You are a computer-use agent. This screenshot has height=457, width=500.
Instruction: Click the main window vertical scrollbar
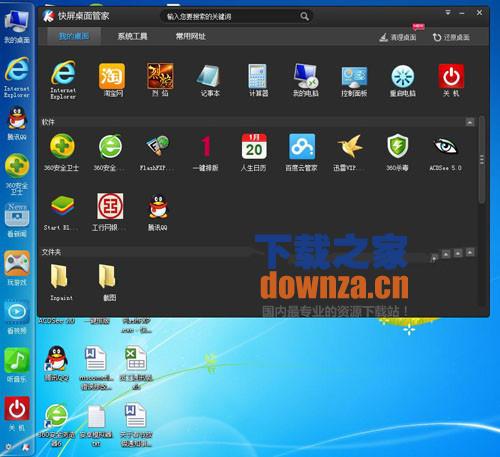click(x=482, y=159)
